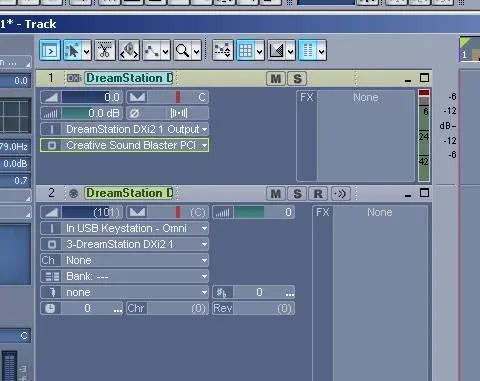Click the Snap to Grid icon
480x381 pixels.
(246, 51)
